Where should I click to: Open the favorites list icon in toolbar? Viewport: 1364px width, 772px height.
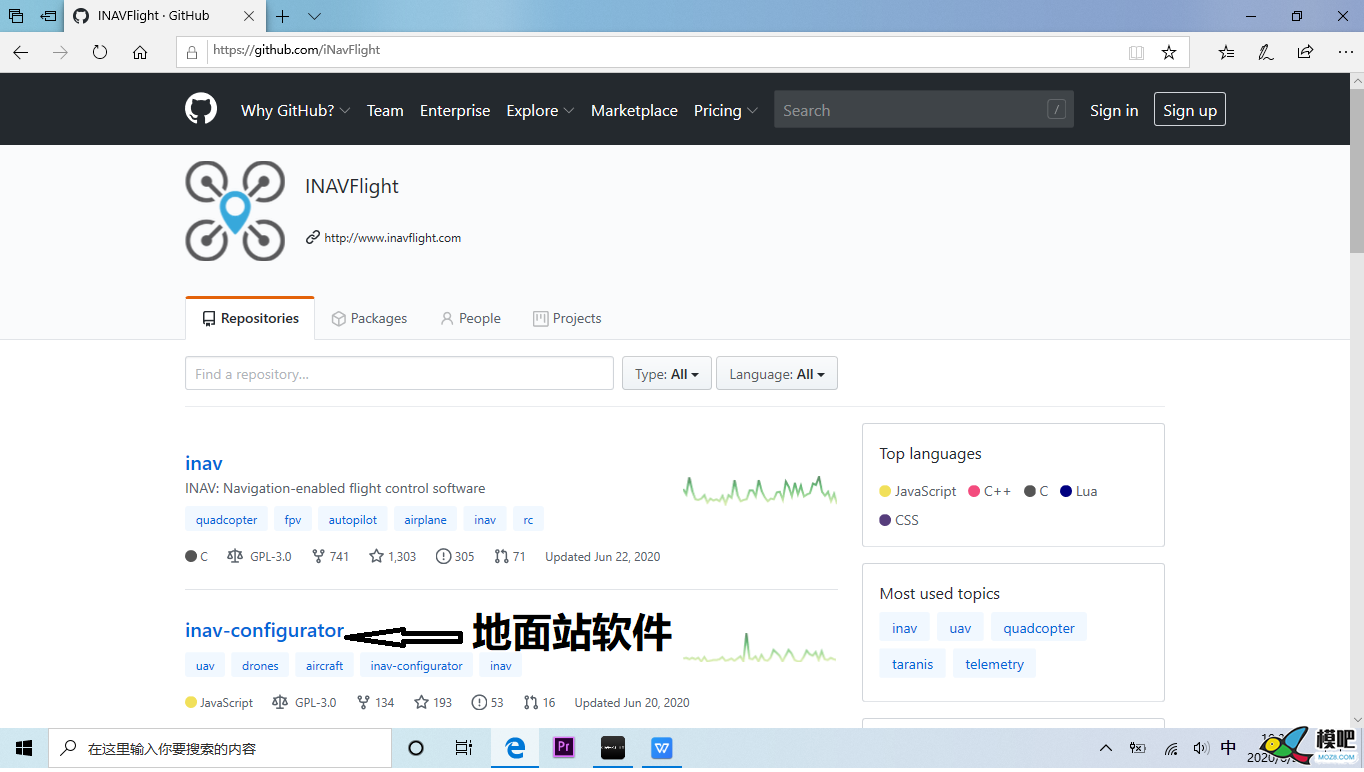click(1227, 52)
